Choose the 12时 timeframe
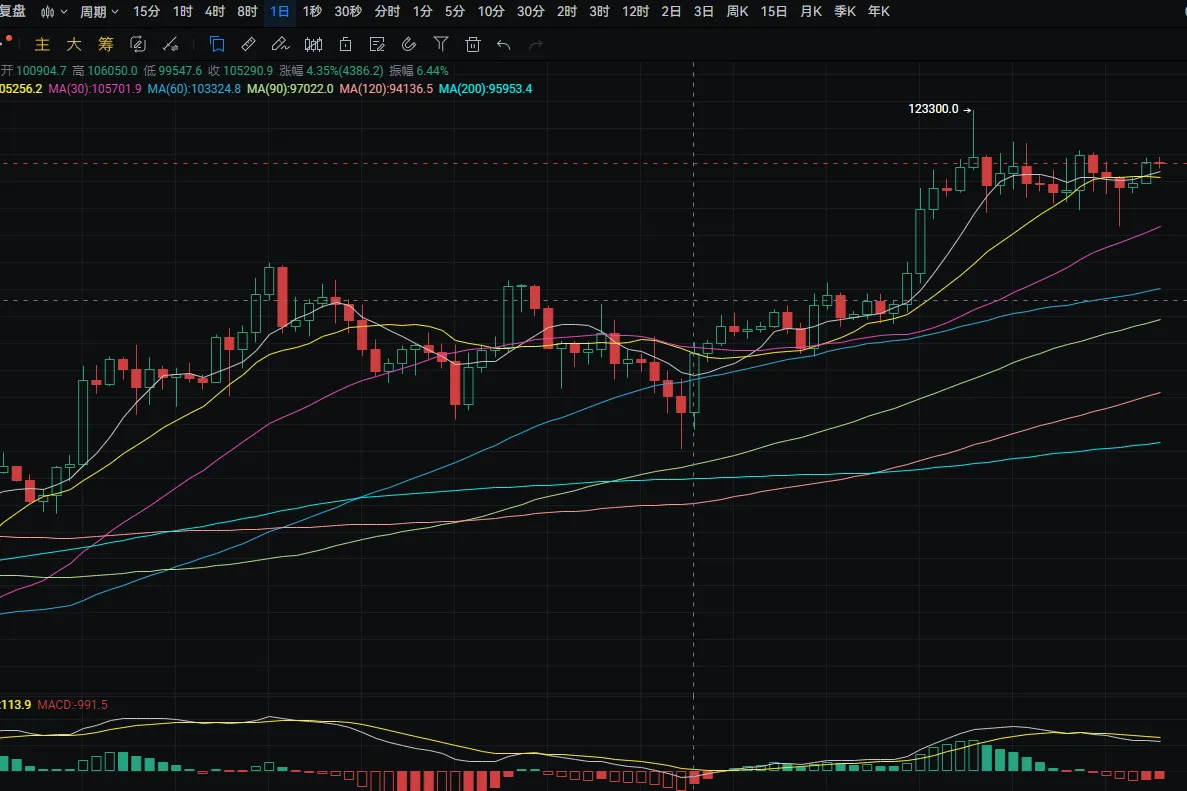Image resolution: width=1187 pixels, height=791 pixels. [635, 11]
